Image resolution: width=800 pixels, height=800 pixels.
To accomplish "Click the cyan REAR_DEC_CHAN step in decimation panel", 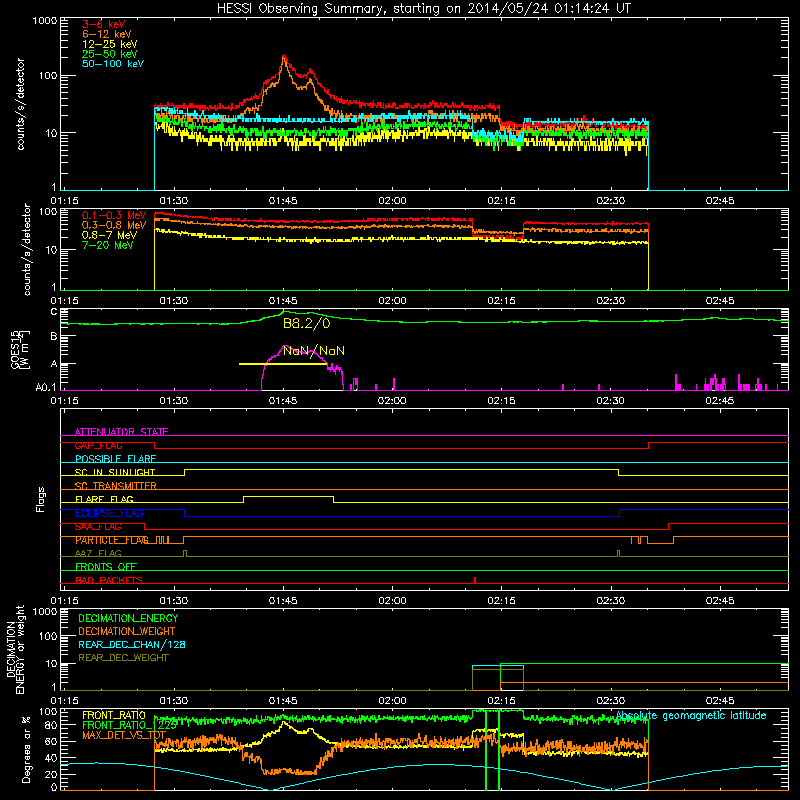I will click(x=498, y=666).
